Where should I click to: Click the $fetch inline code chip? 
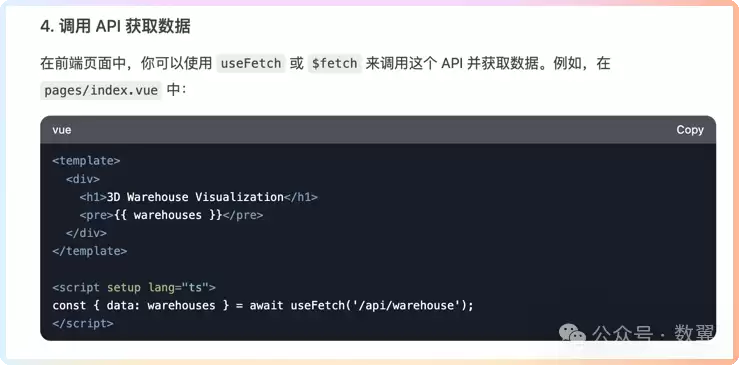(x=335, y=63)
